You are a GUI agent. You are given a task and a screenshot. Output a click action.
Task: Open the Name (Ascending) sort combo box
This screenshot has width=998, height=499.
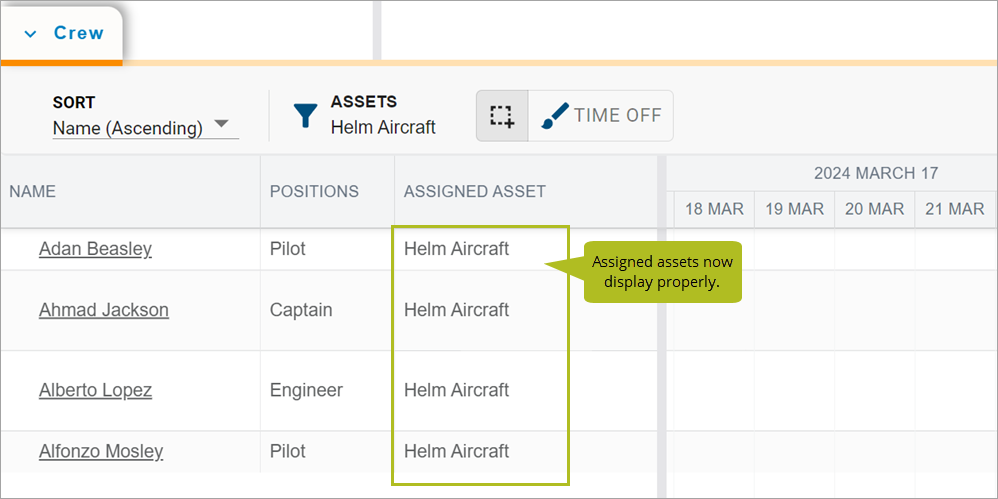146,128
